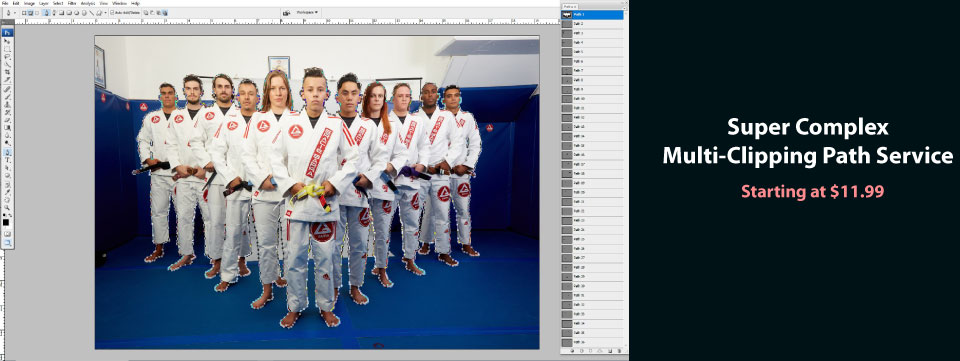Select the Eraser tool
960x361 pixels.
pyautogui.click(x=7, y=120)
